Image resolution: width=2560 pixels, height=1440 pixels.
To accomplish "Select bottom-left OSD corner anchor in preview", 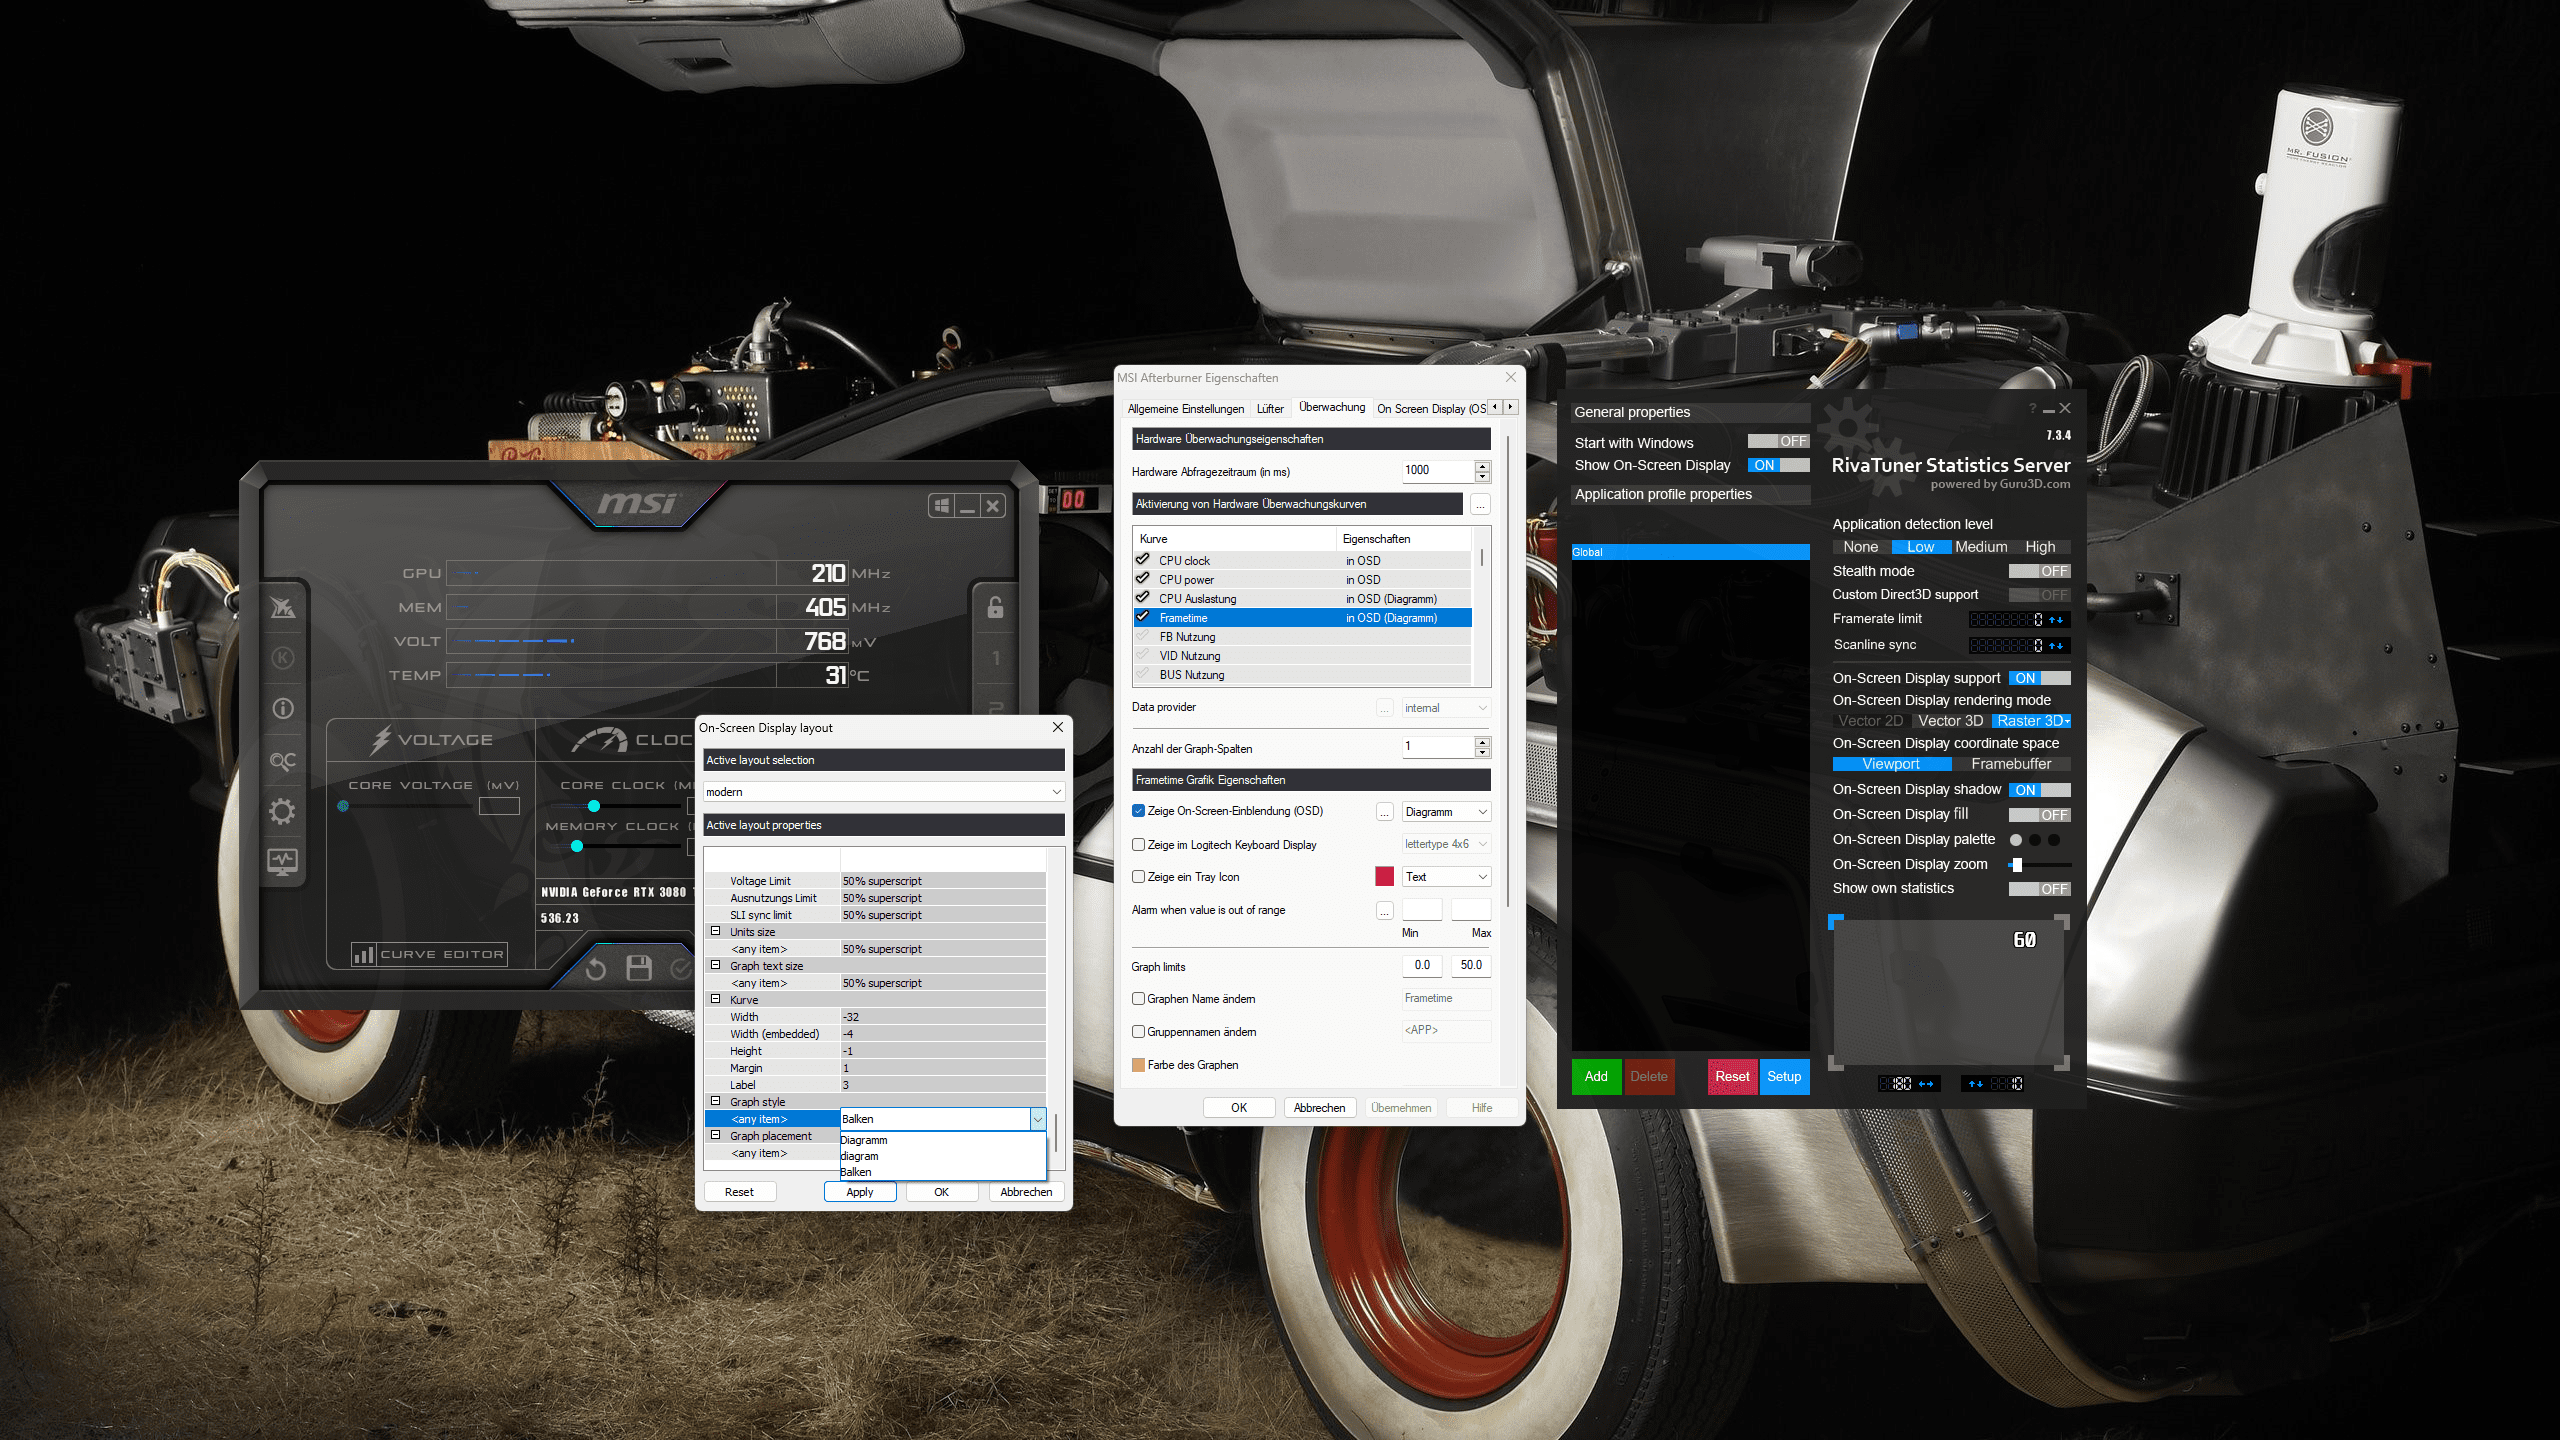I will pos(1836,1063).
